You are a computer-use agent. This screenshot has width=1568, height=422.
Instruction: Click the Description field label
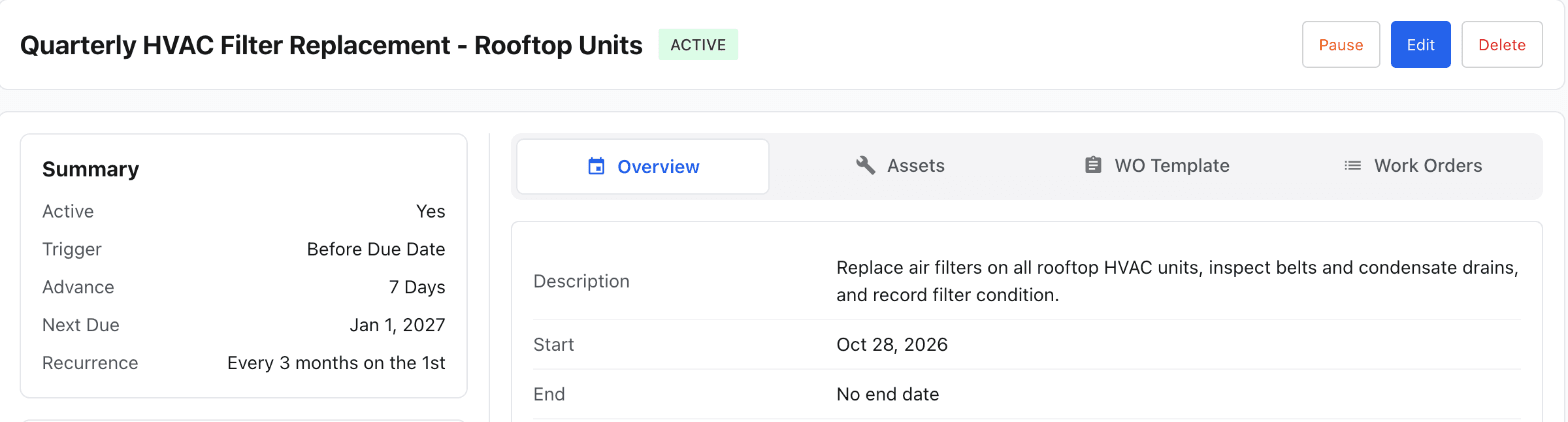pyautogui.click(x=582, y=281)
